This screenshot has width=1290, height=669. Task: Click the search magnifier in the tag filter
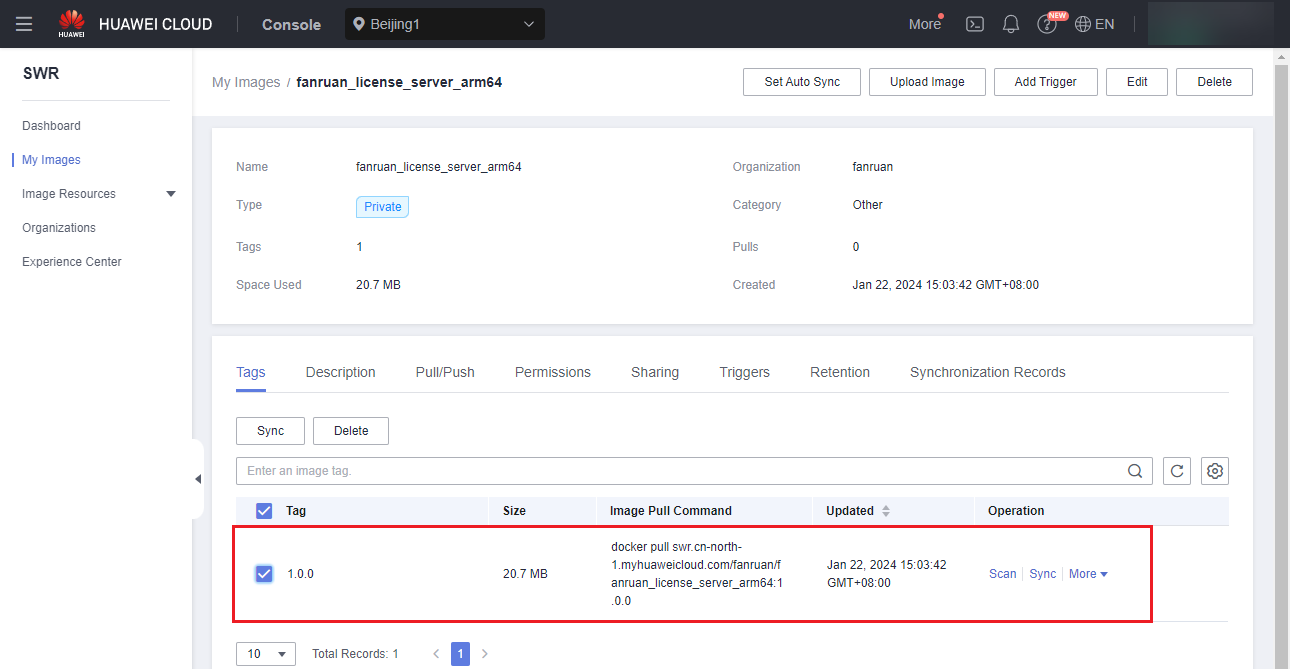click(x=1135, y=471)
